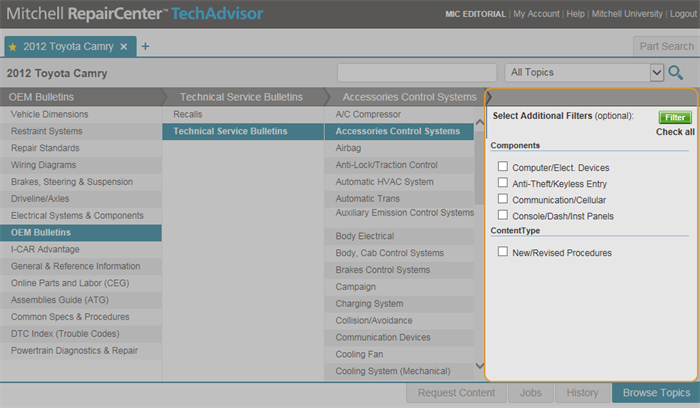Select Brakes, Steering & Suspension
Screen dimensions: 700x408
click(81, 182)
